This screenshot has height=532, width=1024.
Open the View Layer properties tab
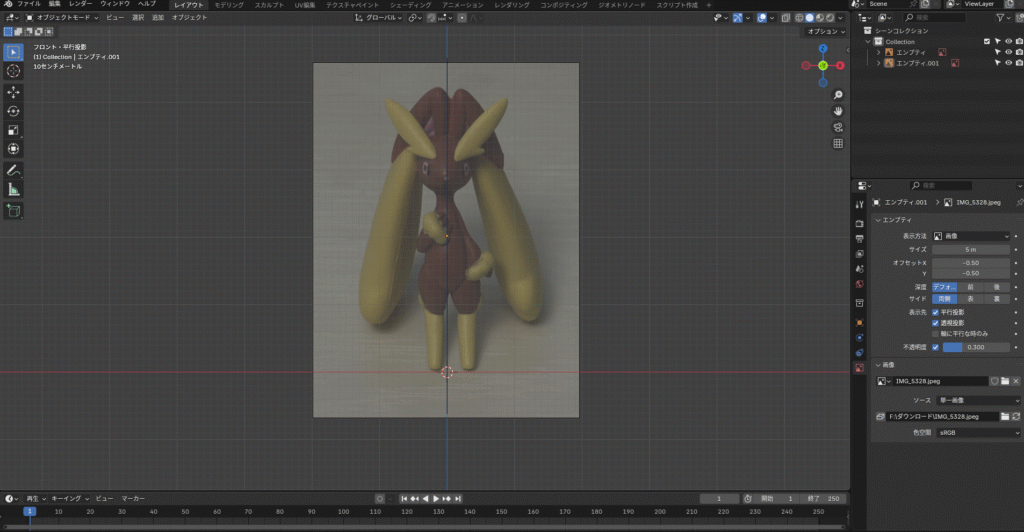859,253
